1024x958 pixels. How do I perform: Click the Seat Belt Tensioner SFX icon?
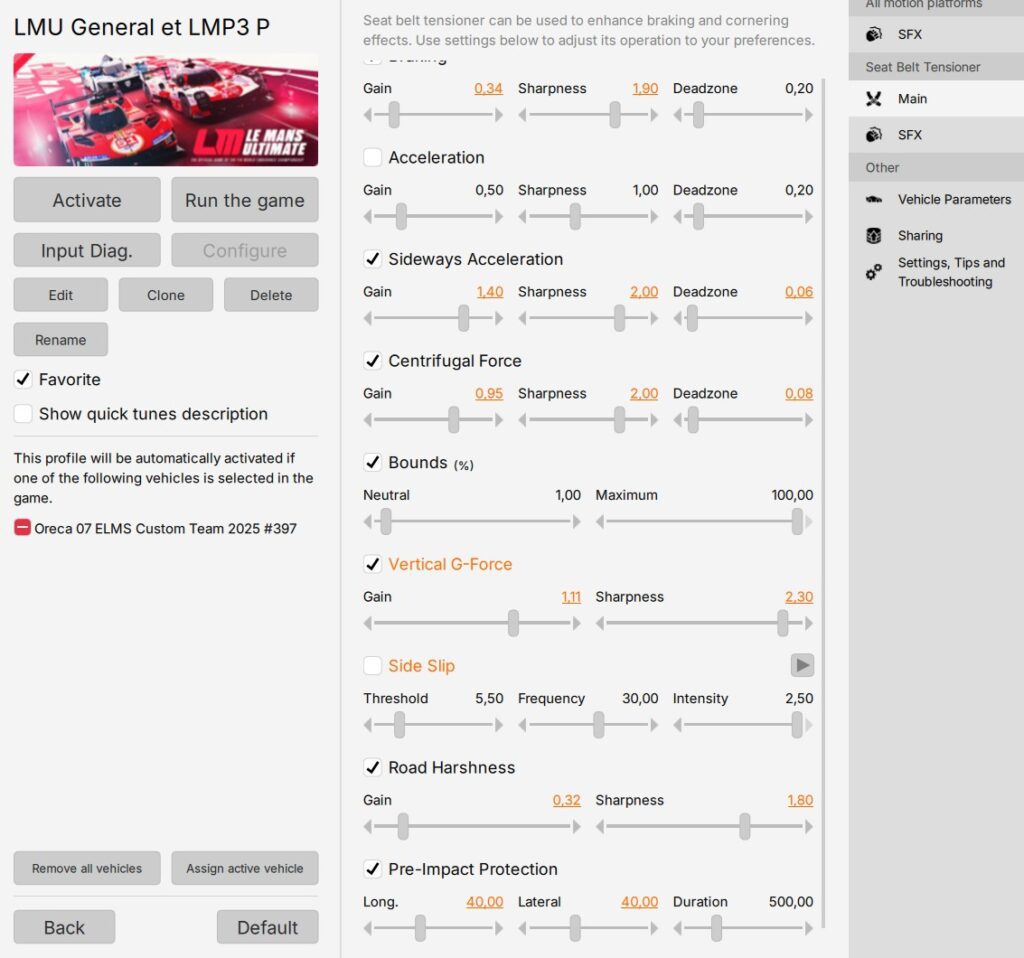pos(874,135)
